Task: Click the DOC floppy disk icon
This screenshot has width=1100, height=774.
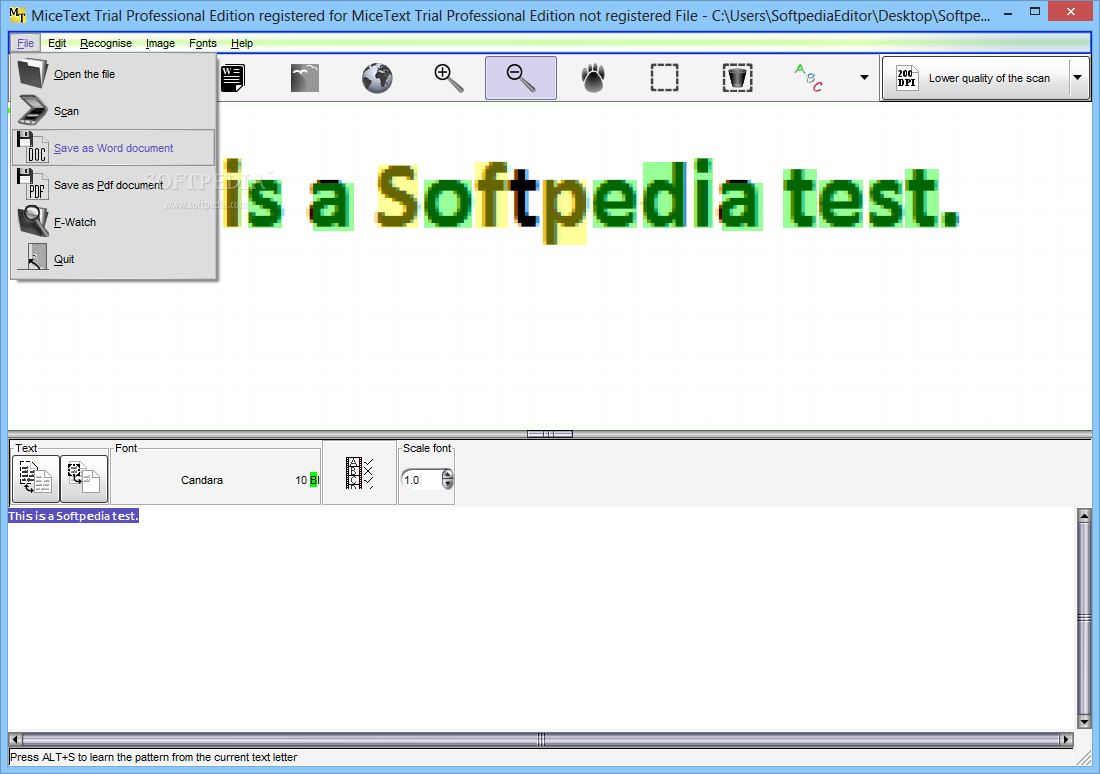Action: pos(32,147)
